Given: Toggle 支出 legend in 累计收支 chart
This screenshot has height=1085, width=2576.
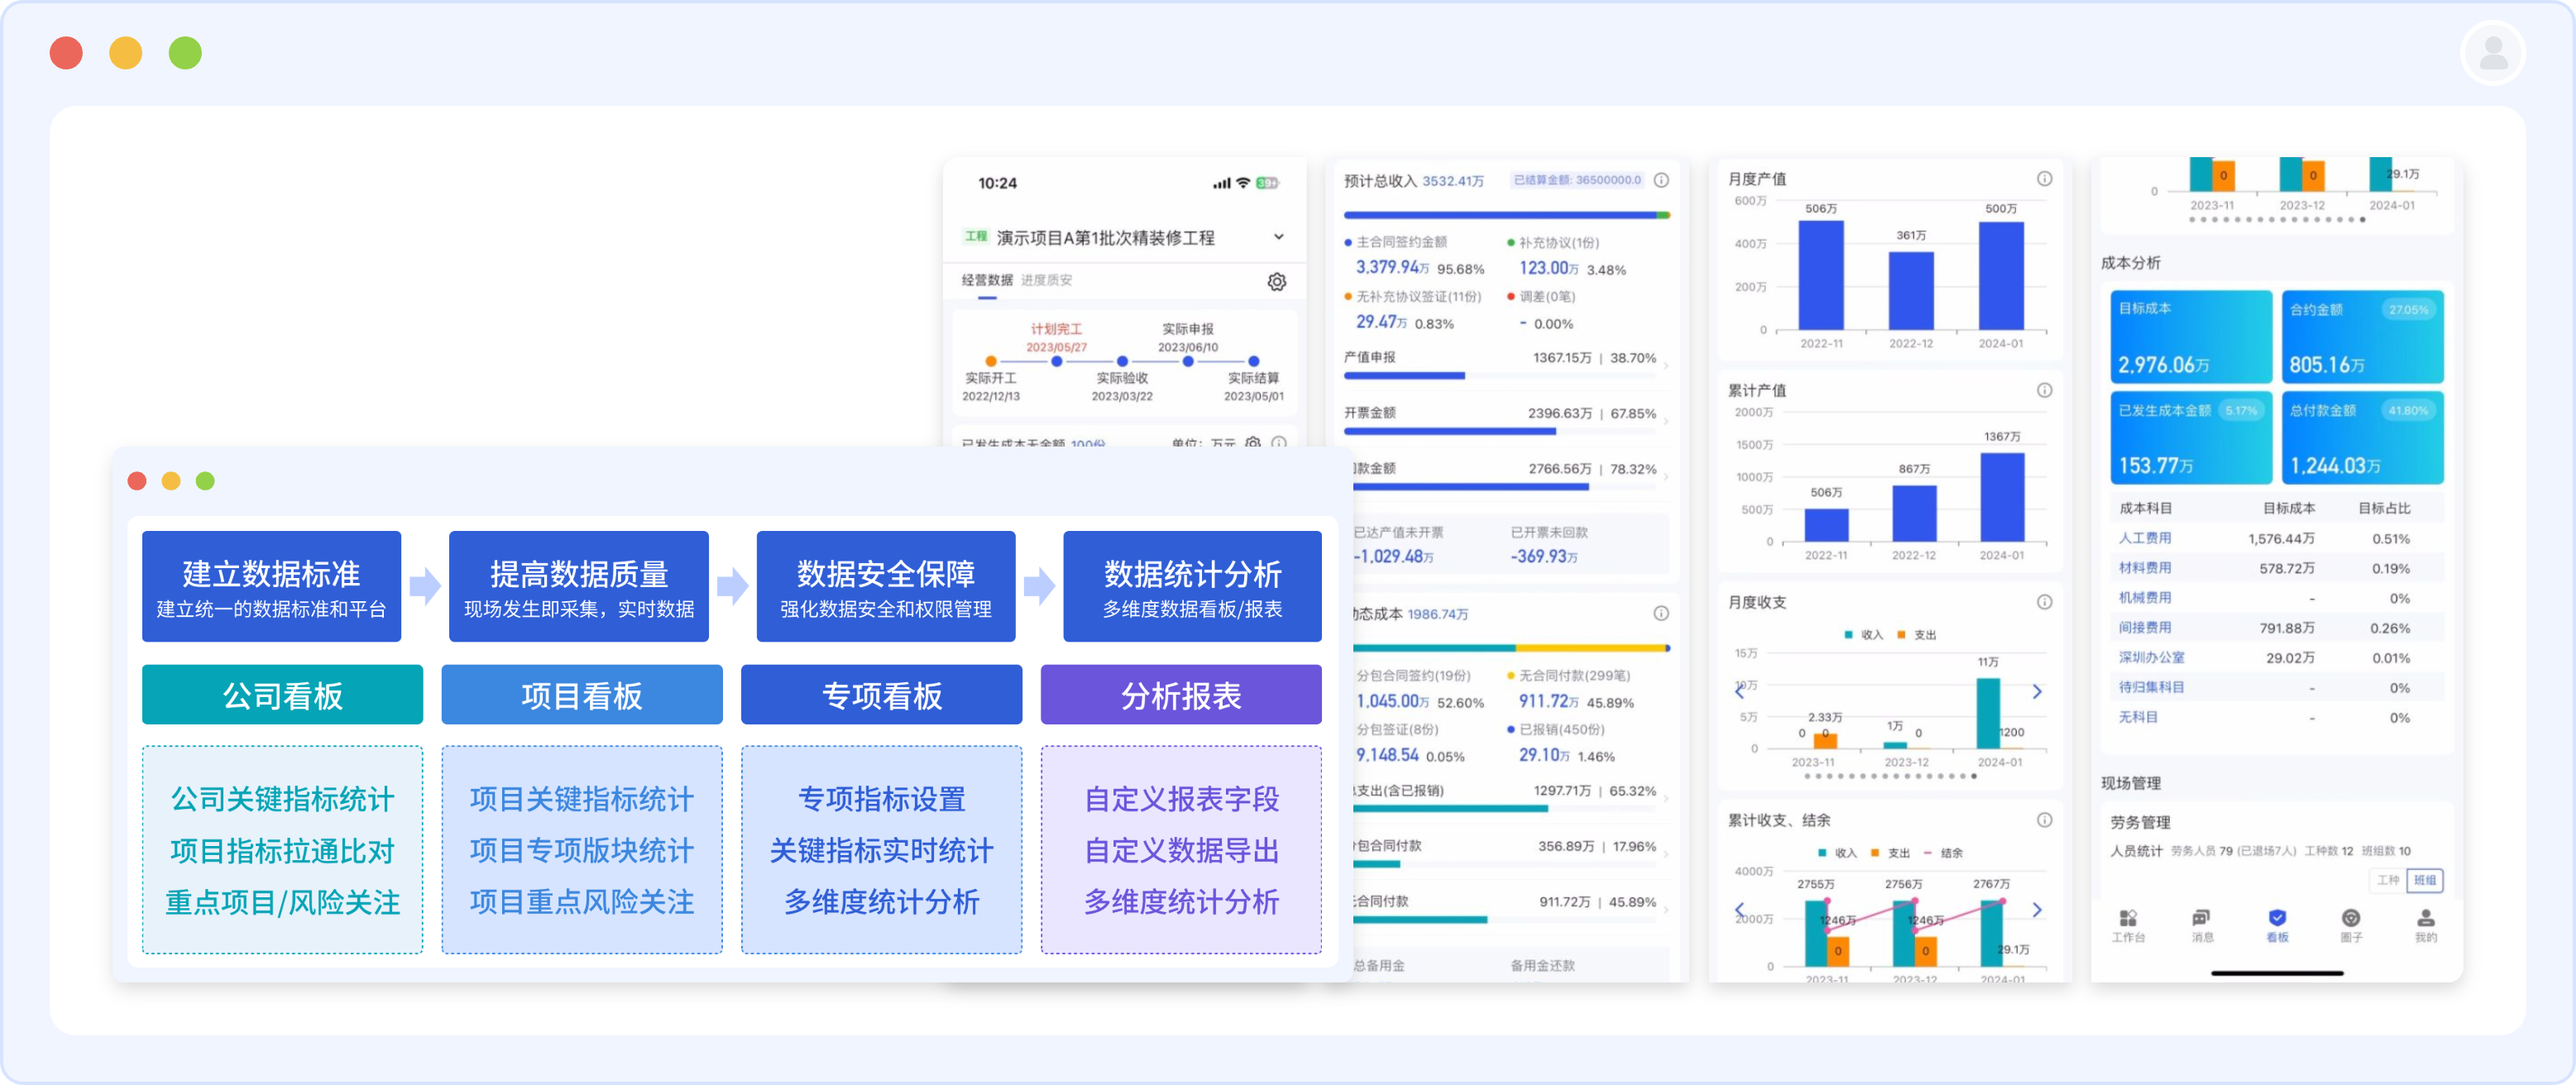Looking at the screenshot, I should tap(1890, 853).
